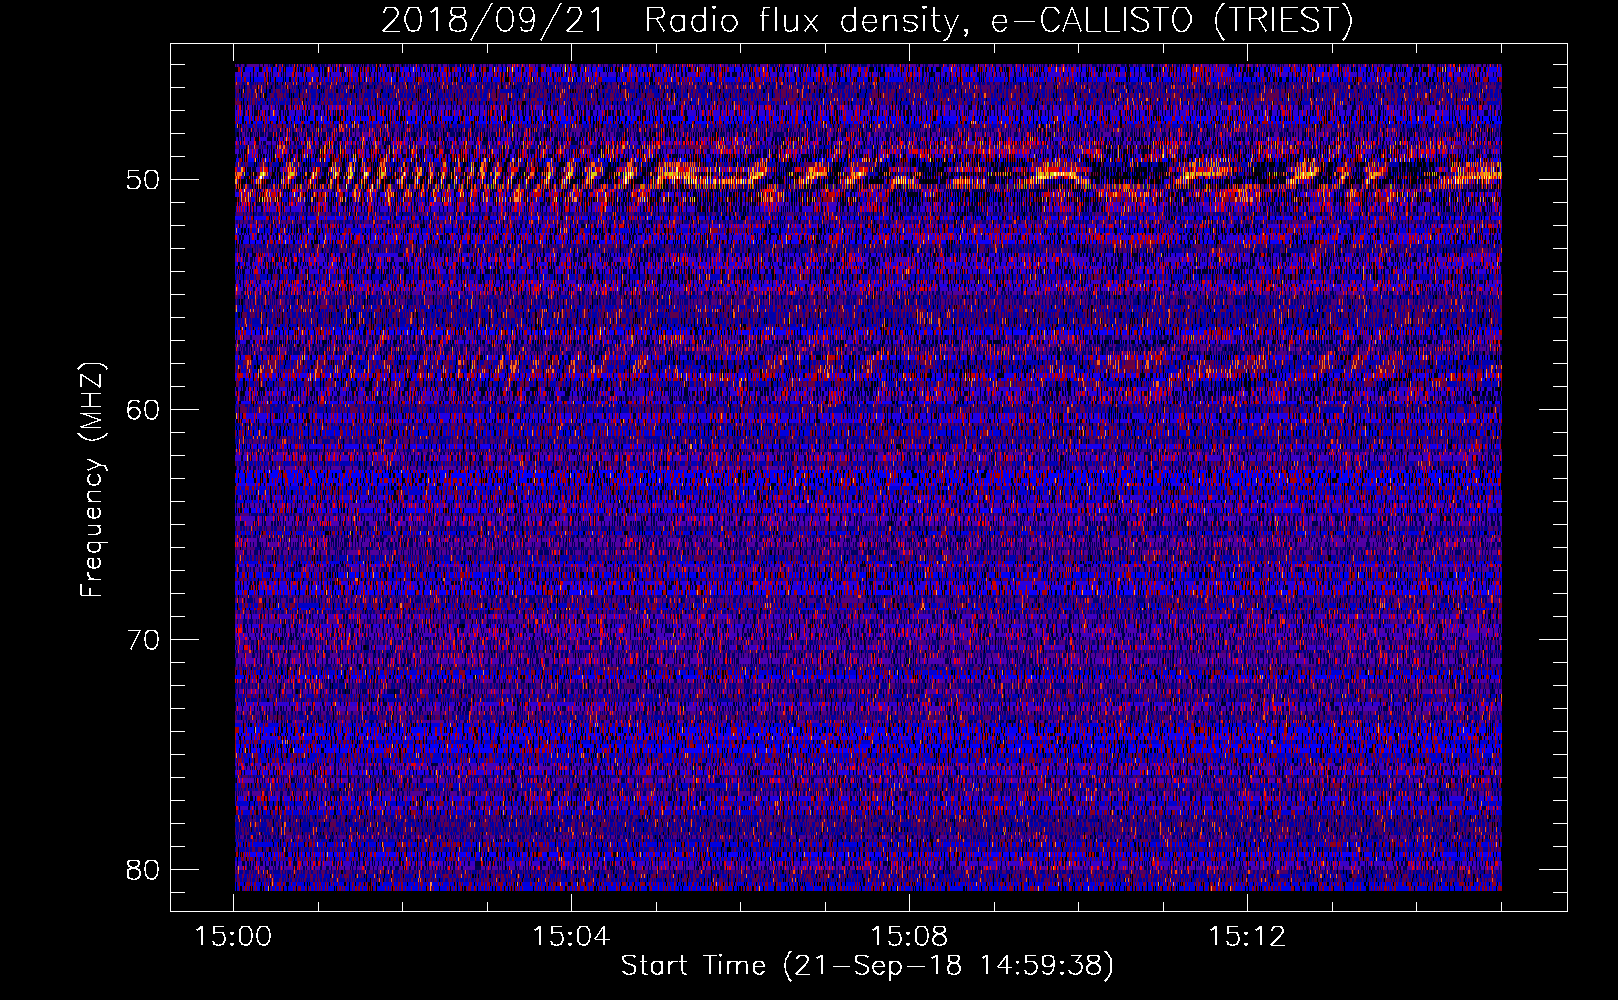Viewport: 1618px width, 1000px height.
Task: Click the 15:00 time tick label
Action: pyautogui.click(x=233, y=937)
